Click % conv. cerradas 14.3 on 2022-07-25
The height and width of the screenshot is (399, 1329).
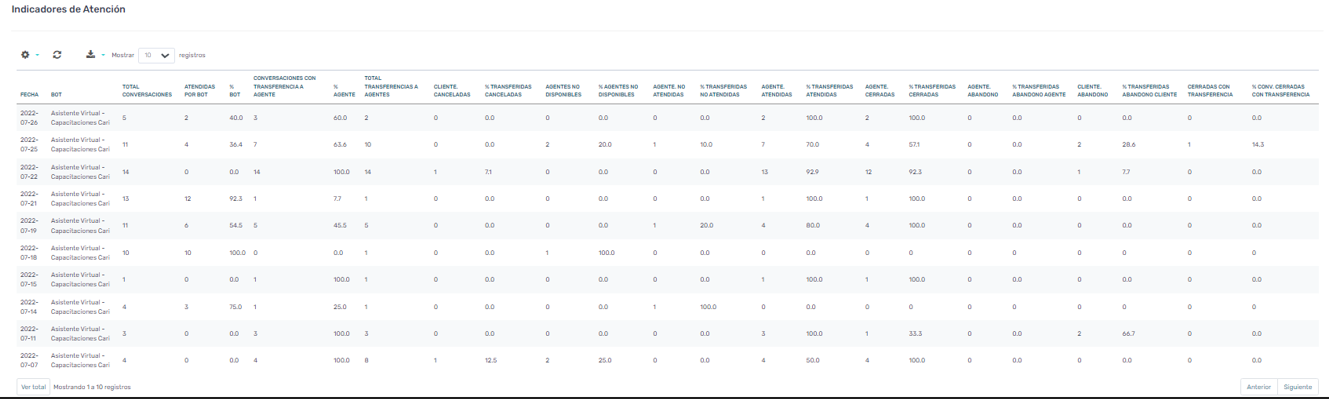1257,145
